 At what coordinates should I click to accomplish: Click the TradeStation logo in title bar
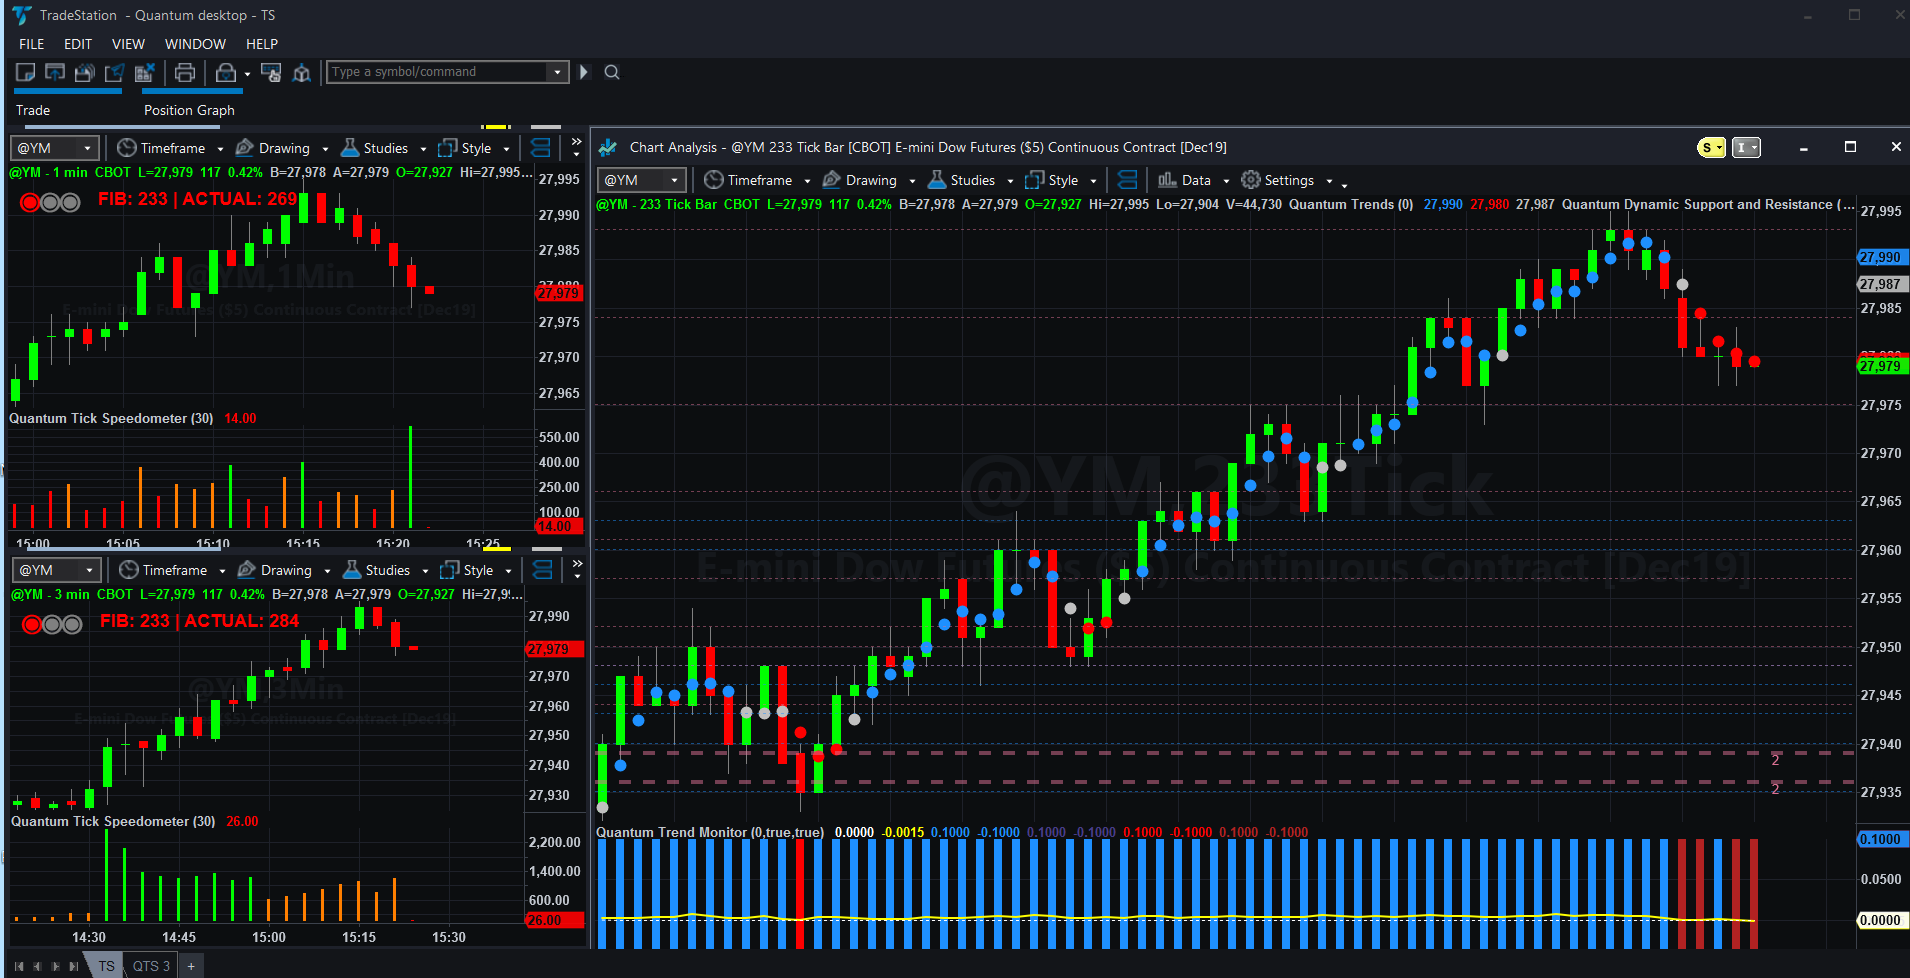[x=21, y=15]
